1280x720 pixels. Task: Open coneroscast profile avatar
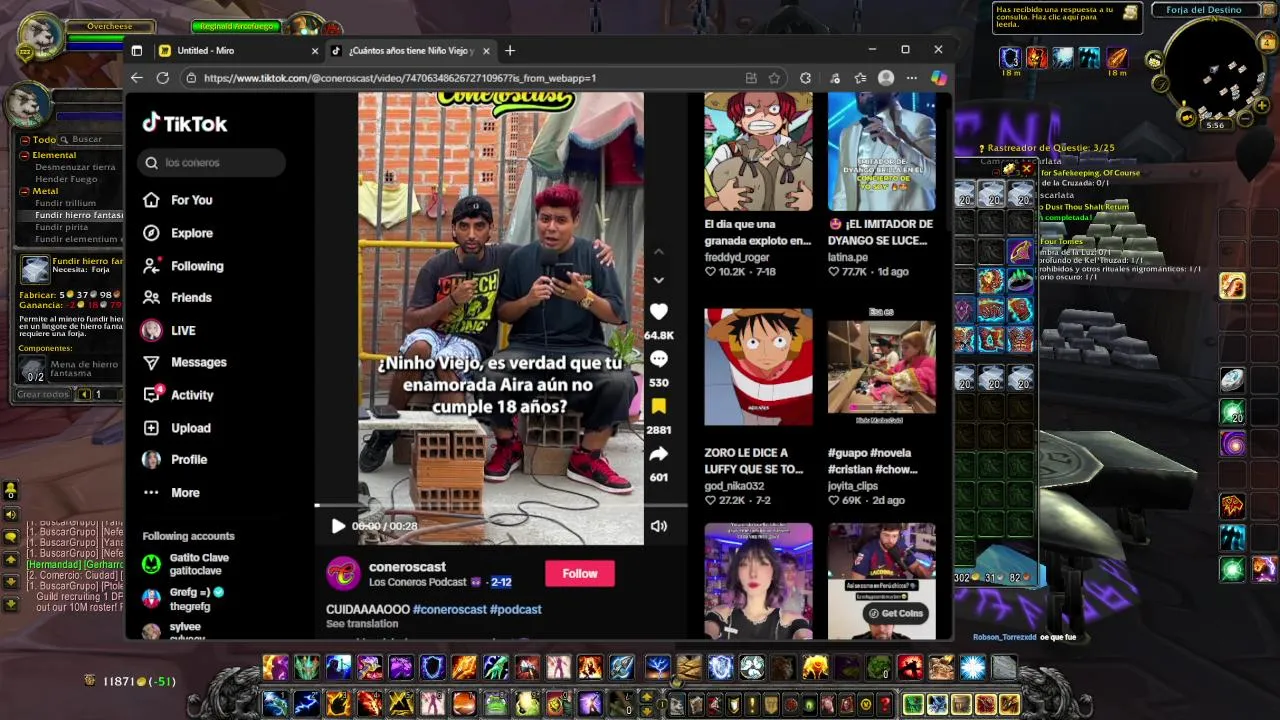click(343, 573)
